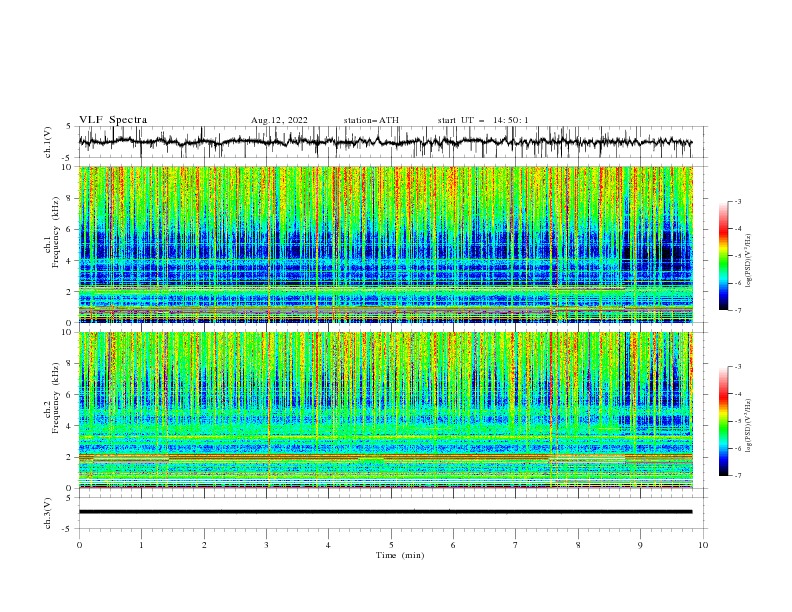Click the ch.1 color bar "log(PSD)(V²/Hz)" label

coord(748,261)
